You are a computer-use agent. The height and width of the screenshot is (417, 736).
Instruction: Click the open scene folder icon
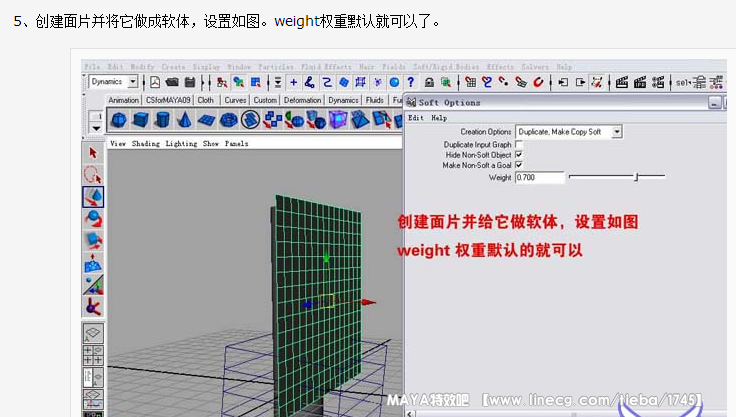tap(172, 83)
